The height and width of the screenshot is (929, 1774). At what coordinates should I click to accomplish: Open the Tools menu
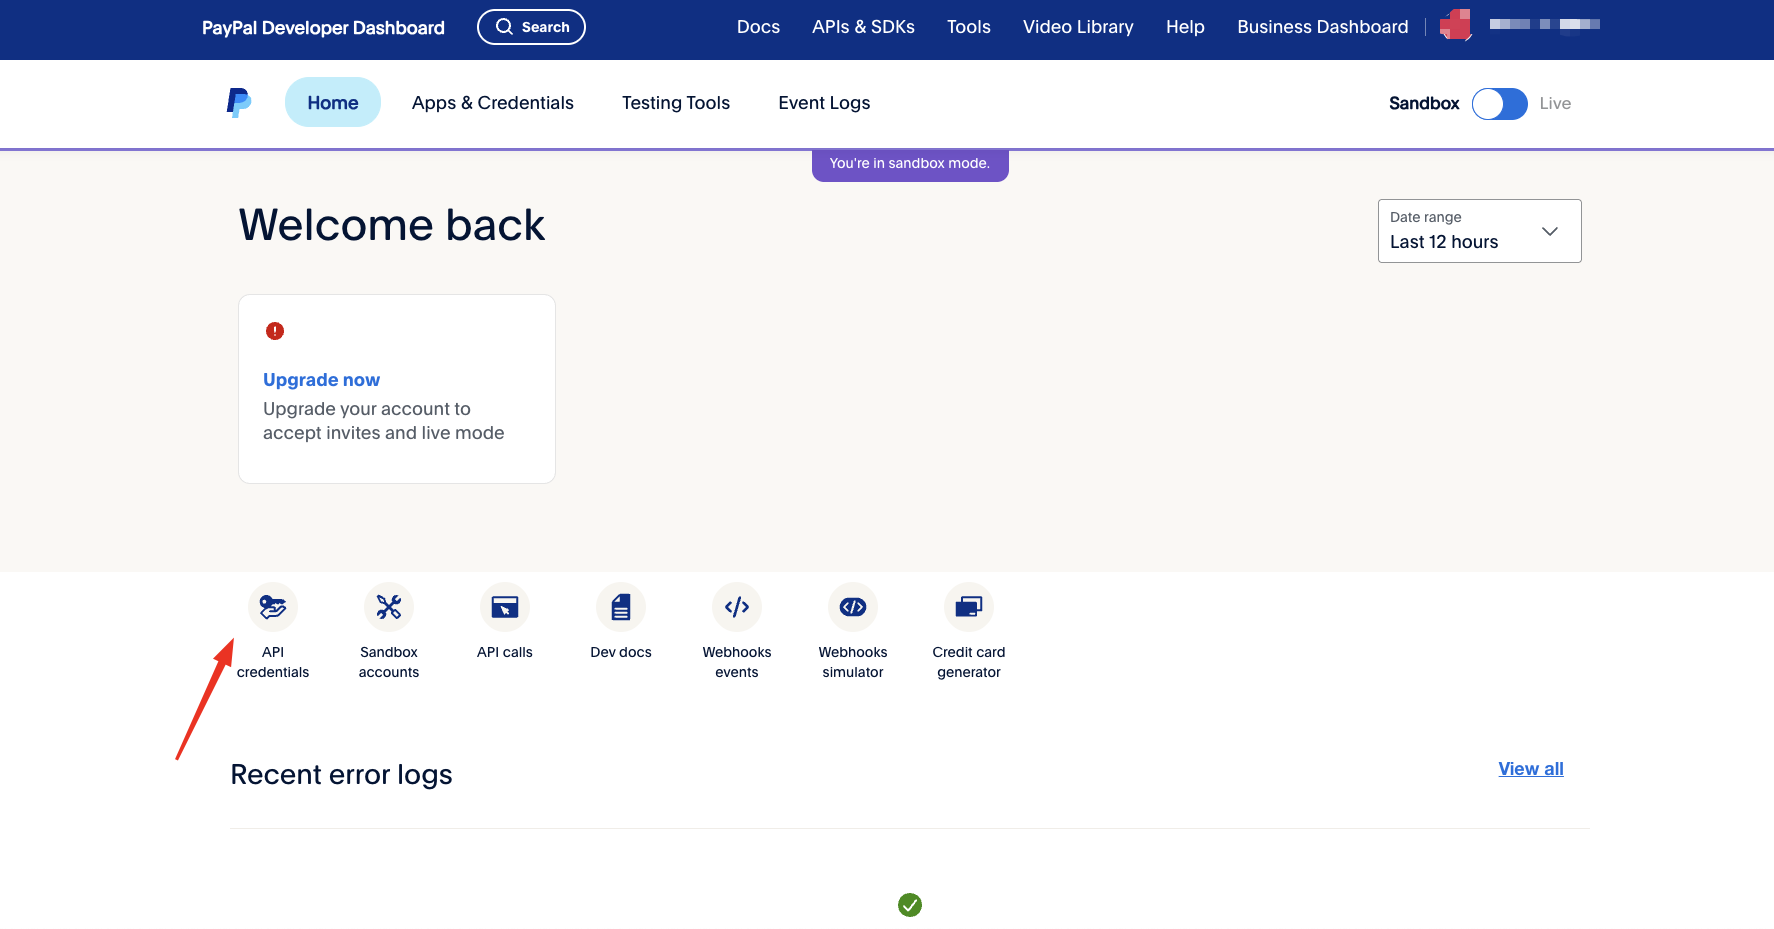pyautogui.click(x=968, y=27)
